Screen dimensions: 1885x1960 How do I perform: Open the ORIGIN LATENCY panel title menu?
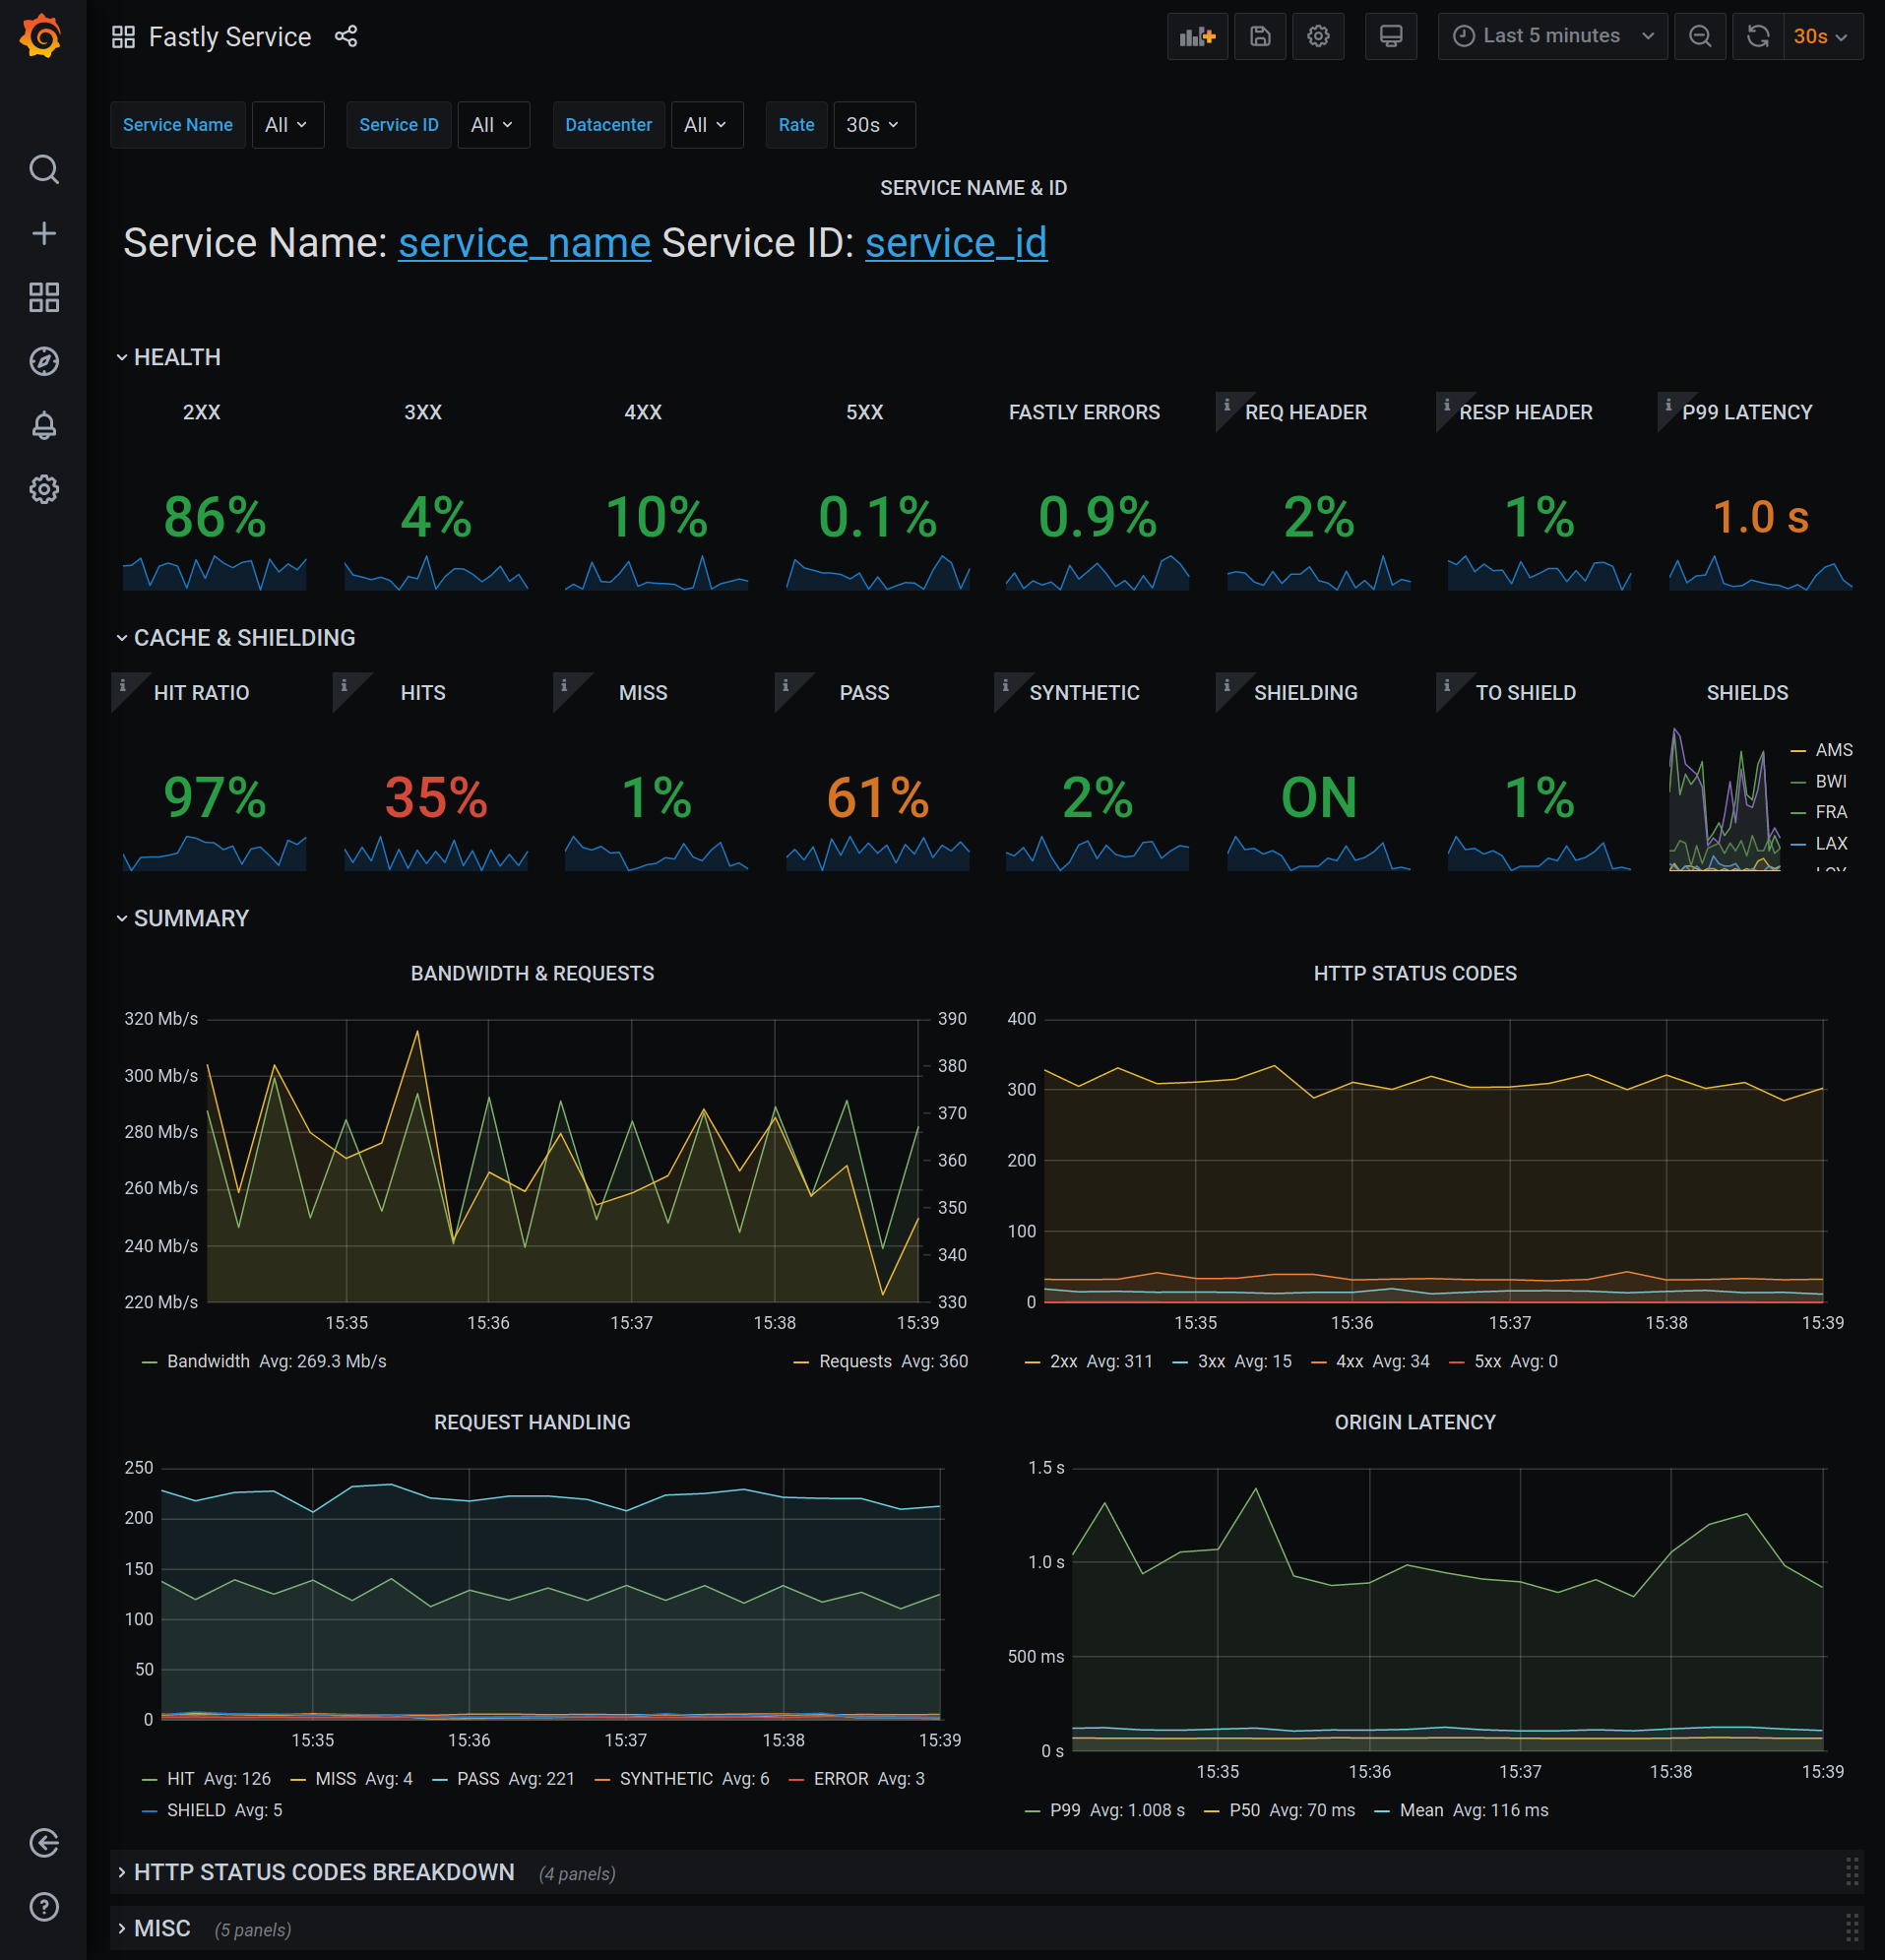click(x=1415, y=1423)
